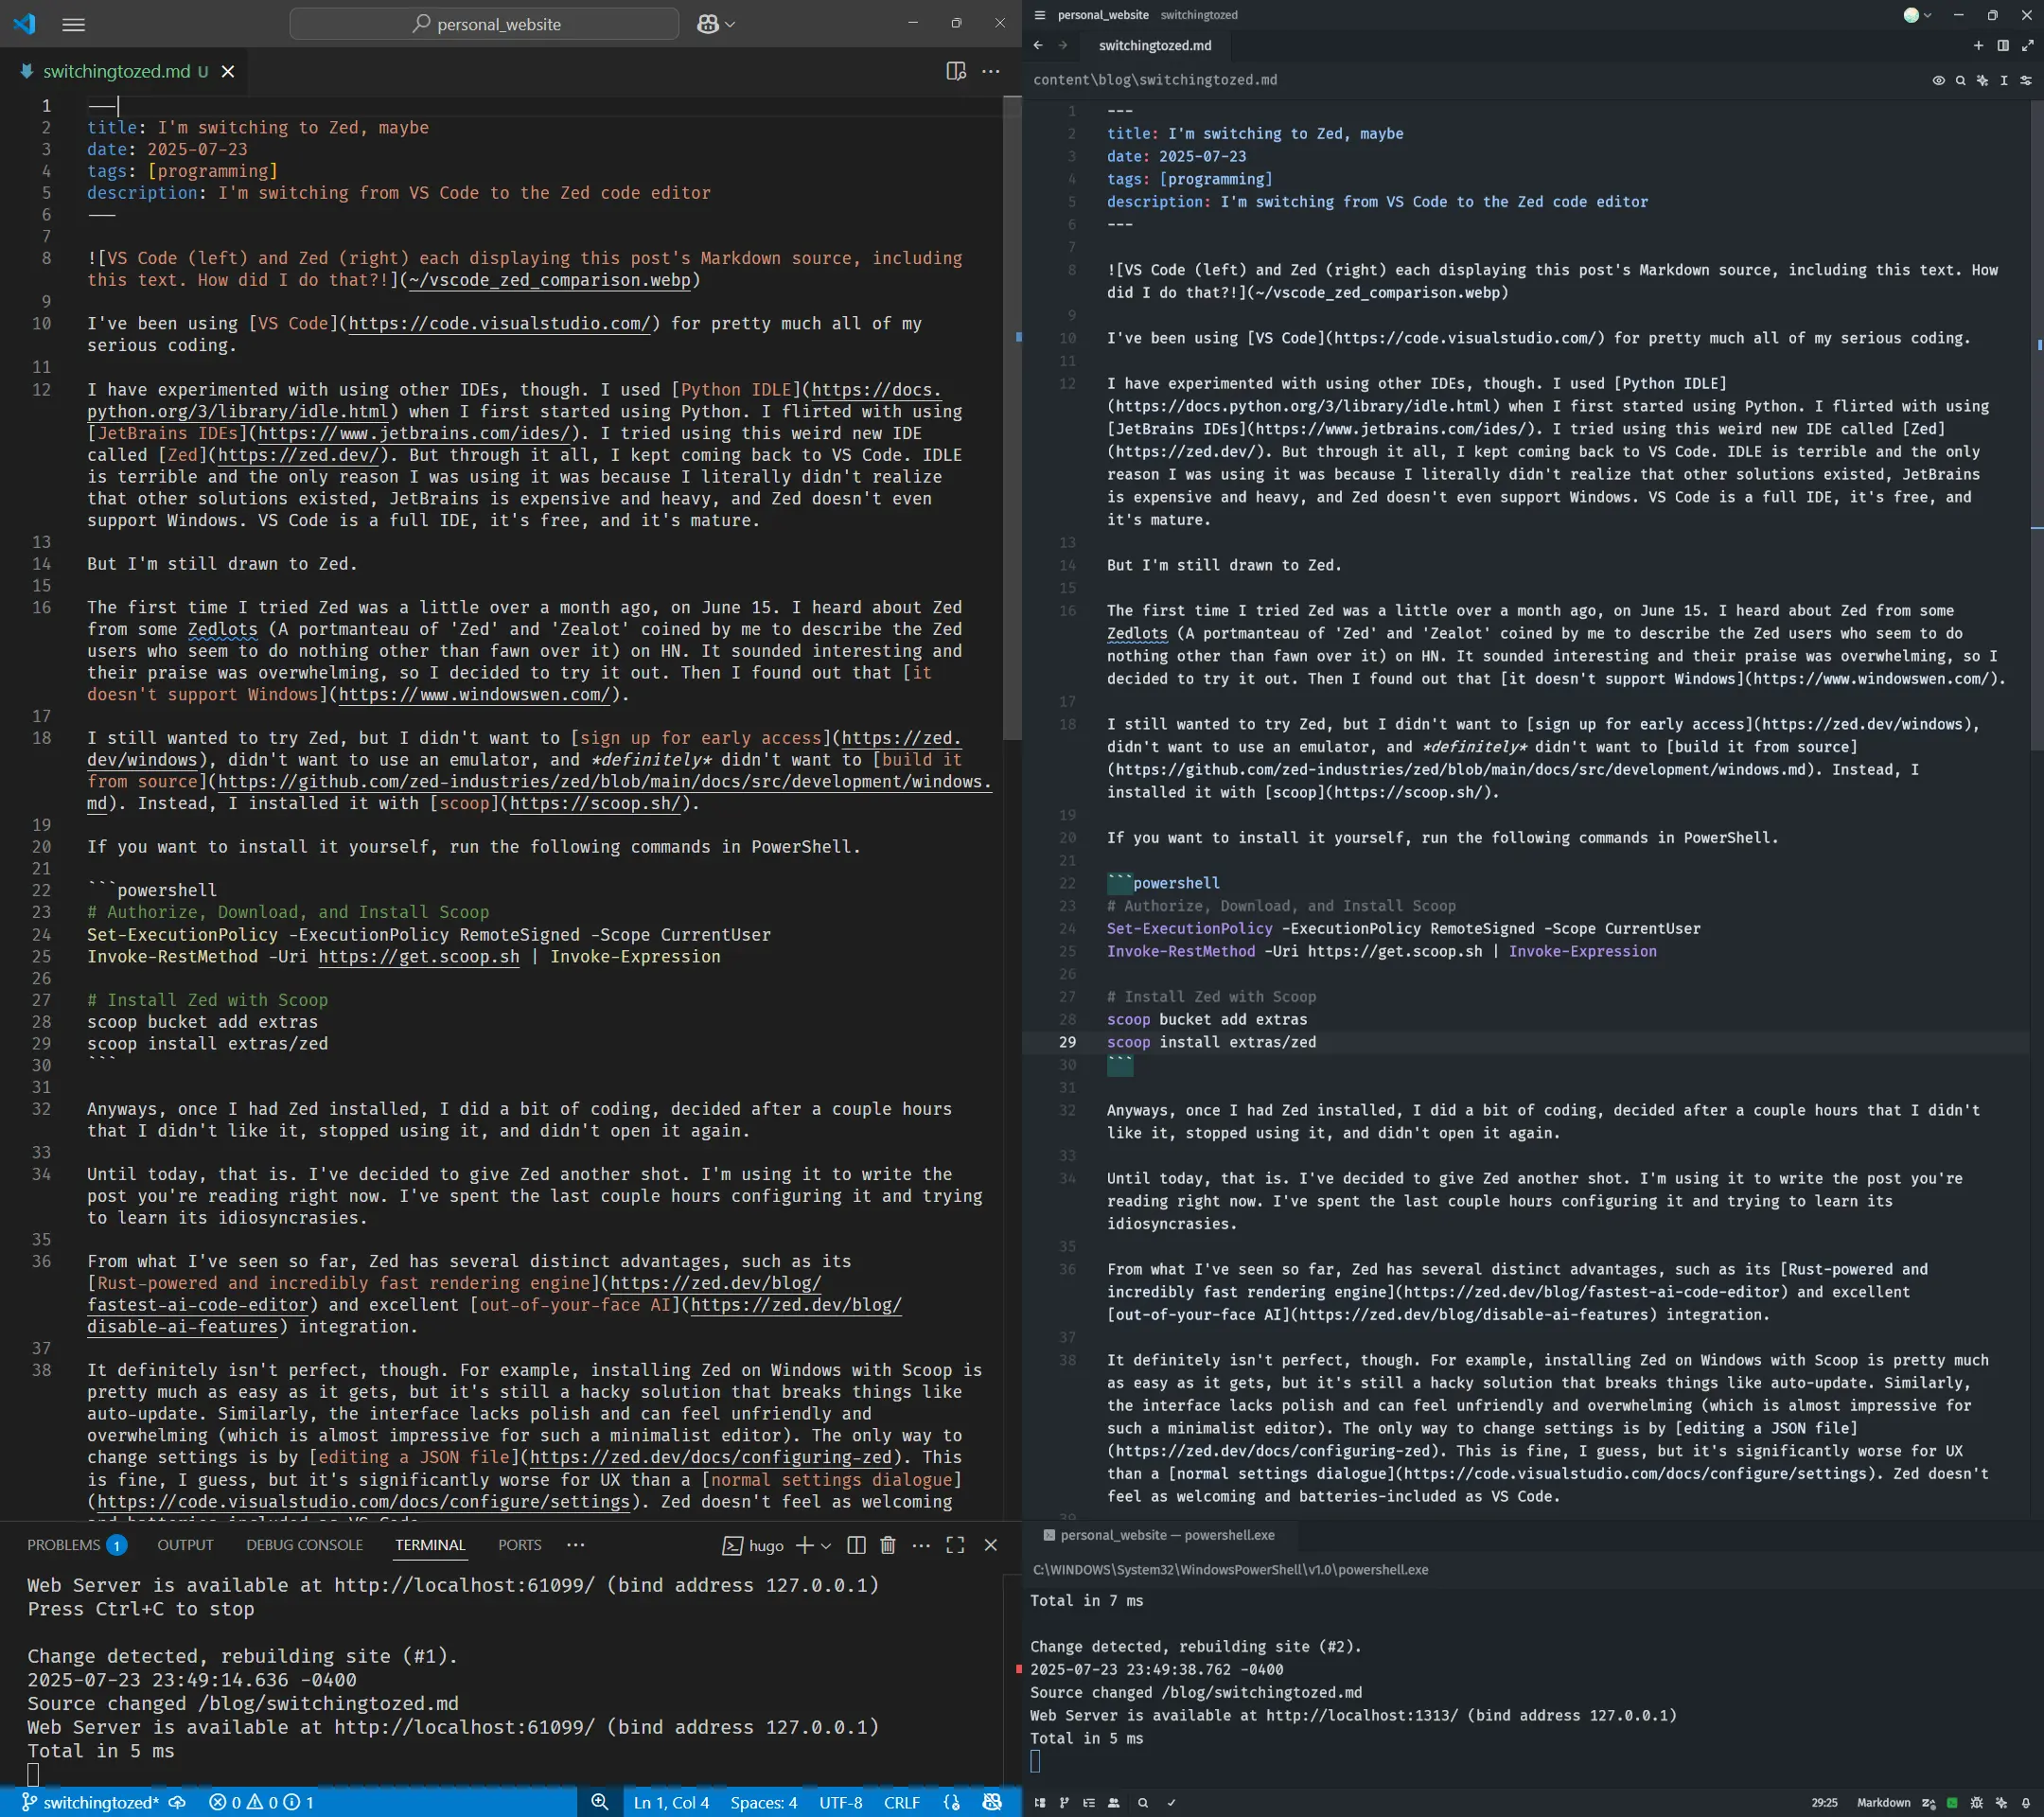
Task: Switch to the DEBUG CONSOLE panel tab
Action: click(304, 1545)
